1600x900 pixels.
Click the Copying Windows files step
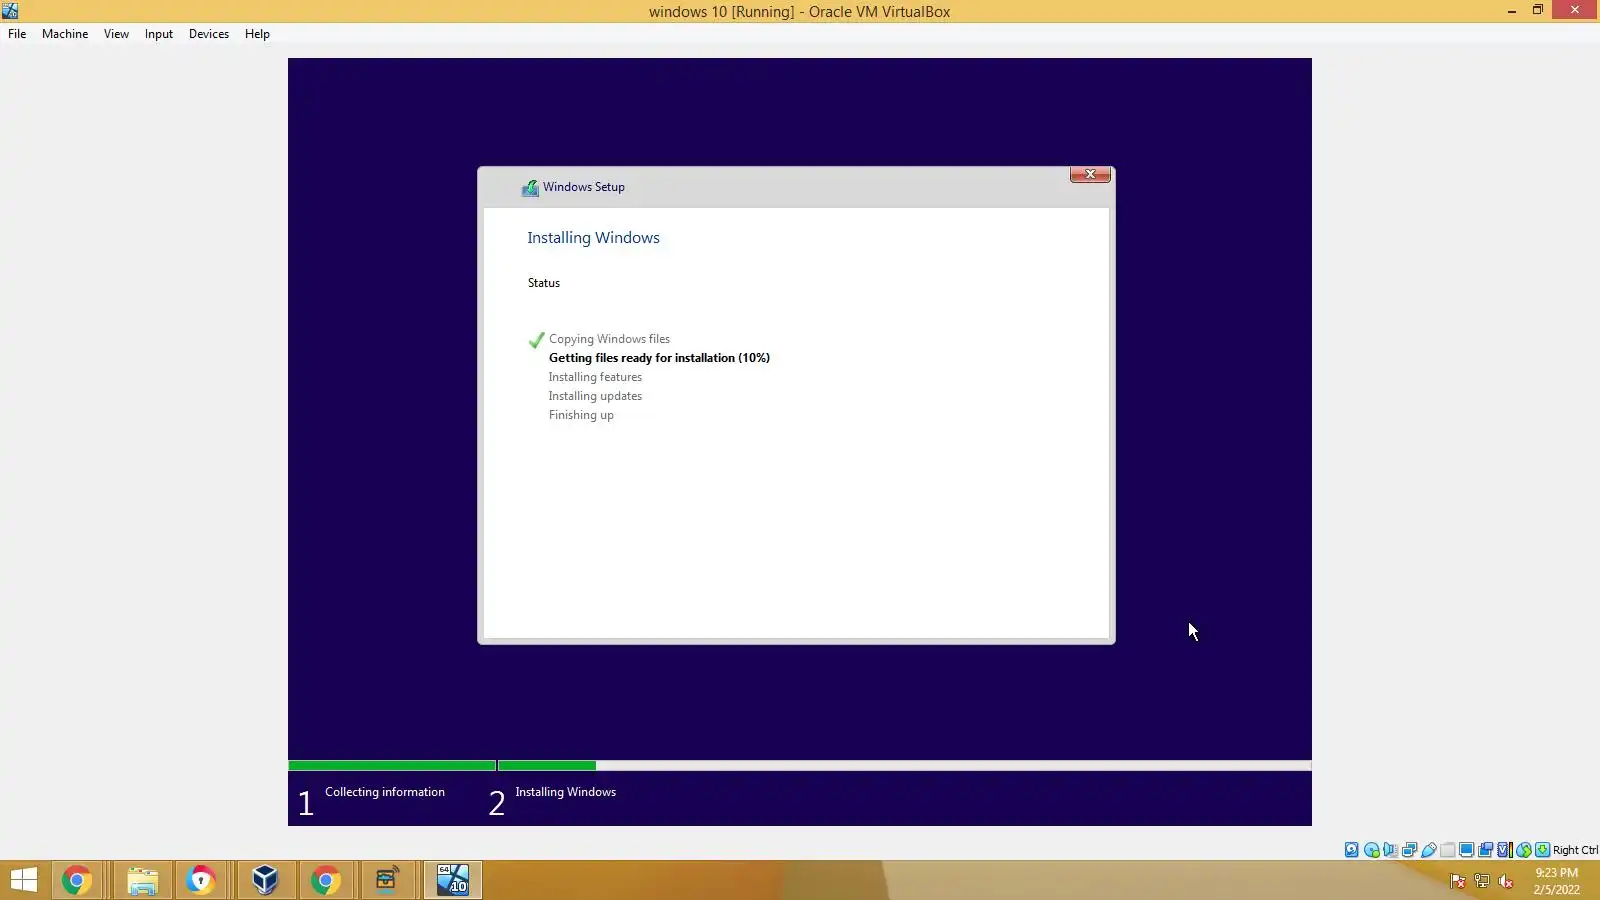(609, 339)
